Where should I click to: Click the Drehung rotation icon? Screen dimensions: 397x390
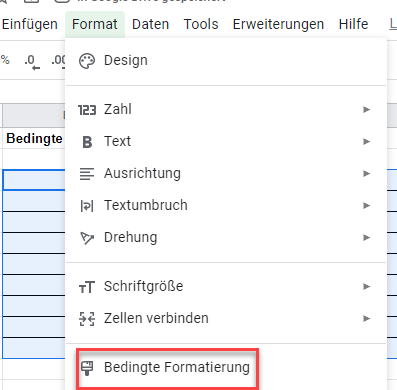click(87, 238)
